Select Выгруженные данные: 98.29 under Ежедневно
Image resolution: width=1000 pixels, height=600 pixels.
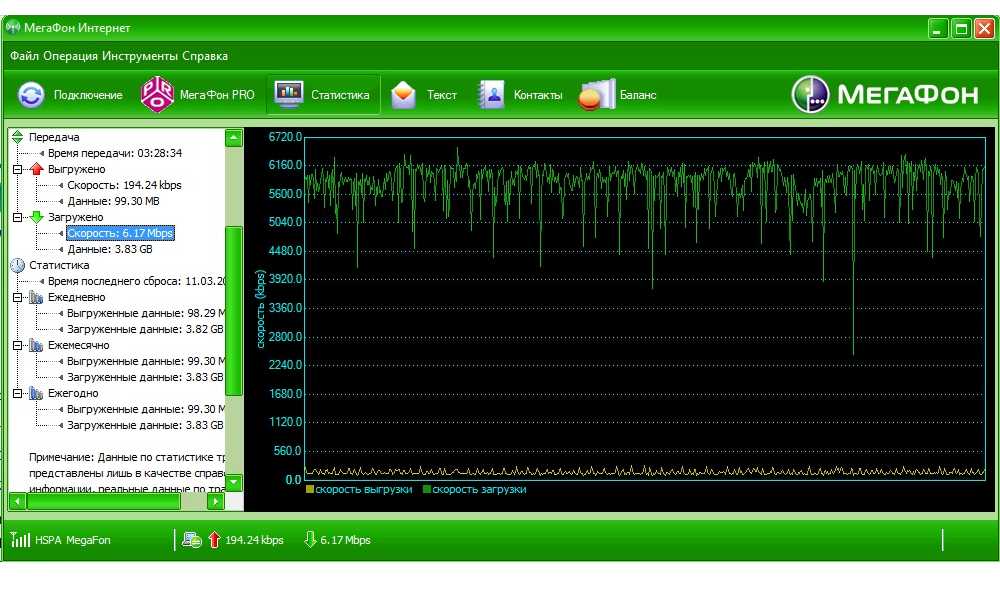click(x=146, y=313)
